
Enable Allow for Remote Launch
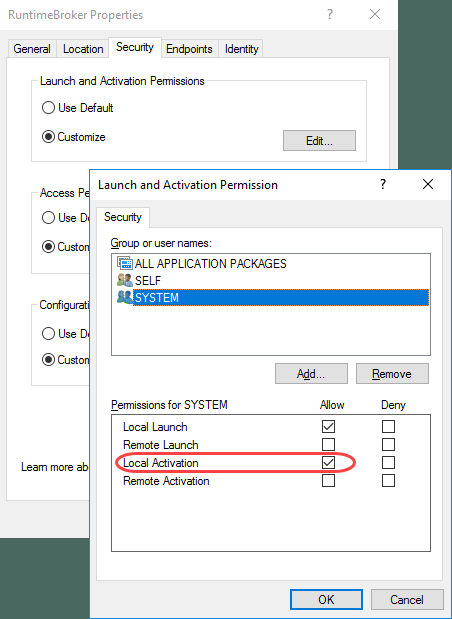coord(328,445)
